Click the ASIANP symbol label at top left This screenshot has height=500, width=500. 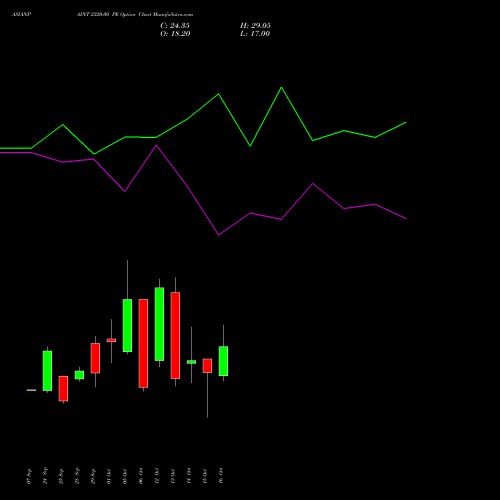click(21, 15)
